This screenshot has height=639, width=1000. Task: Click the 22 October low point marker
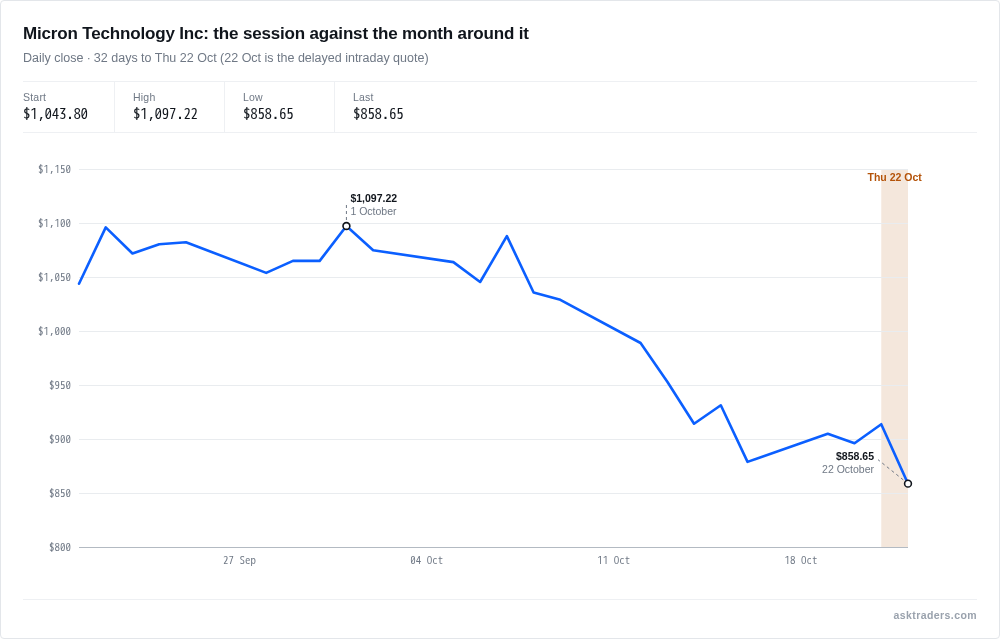908,483
